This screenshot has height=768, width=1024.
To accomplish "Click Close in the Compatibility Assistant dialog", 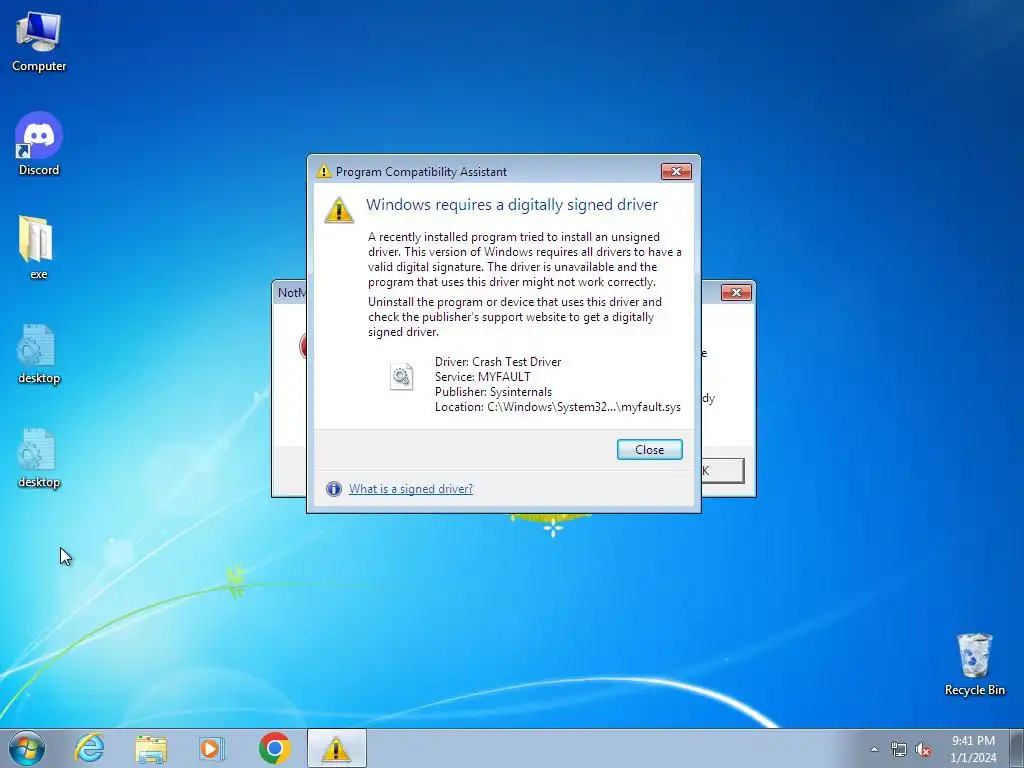I will (x=649, y=449).
